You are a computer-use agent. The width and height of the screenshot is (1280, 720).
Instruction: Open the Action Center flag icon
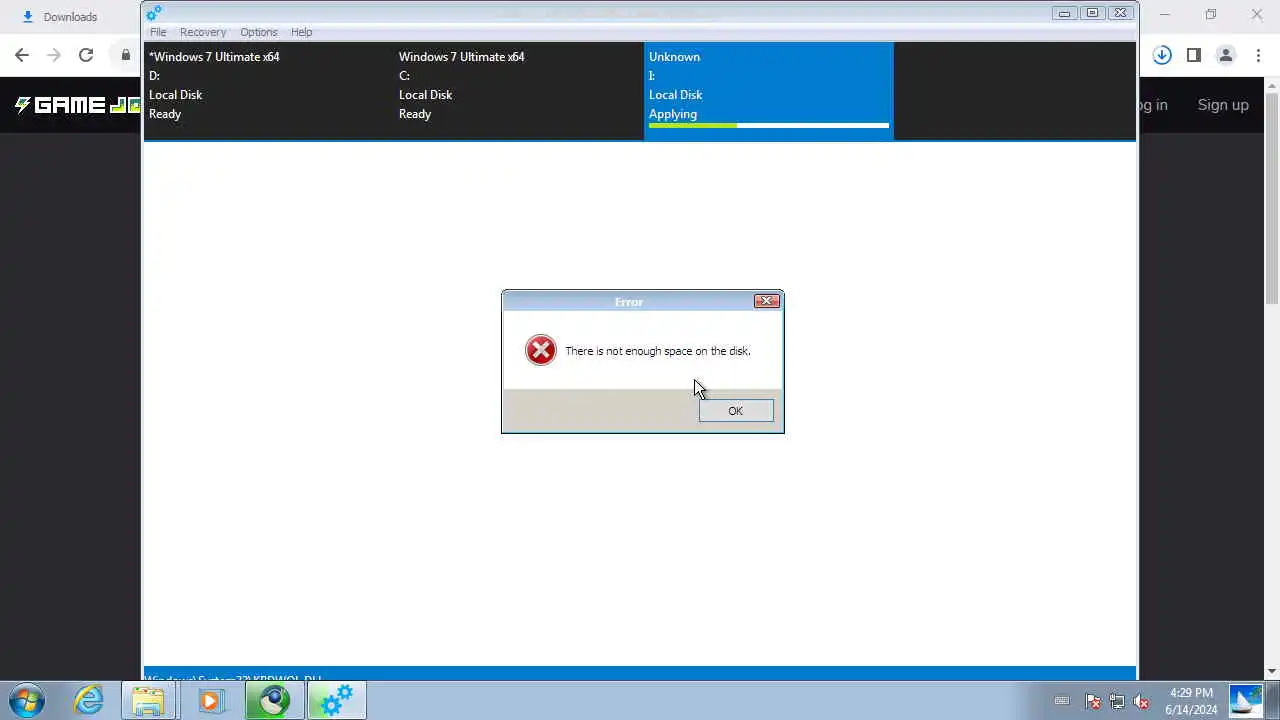(1093, 701)
